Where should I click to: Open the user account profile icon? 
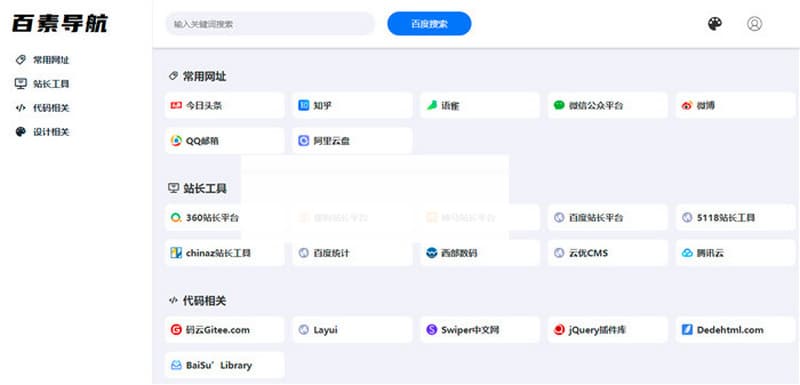pyautogui.click(x=754, y=23)
